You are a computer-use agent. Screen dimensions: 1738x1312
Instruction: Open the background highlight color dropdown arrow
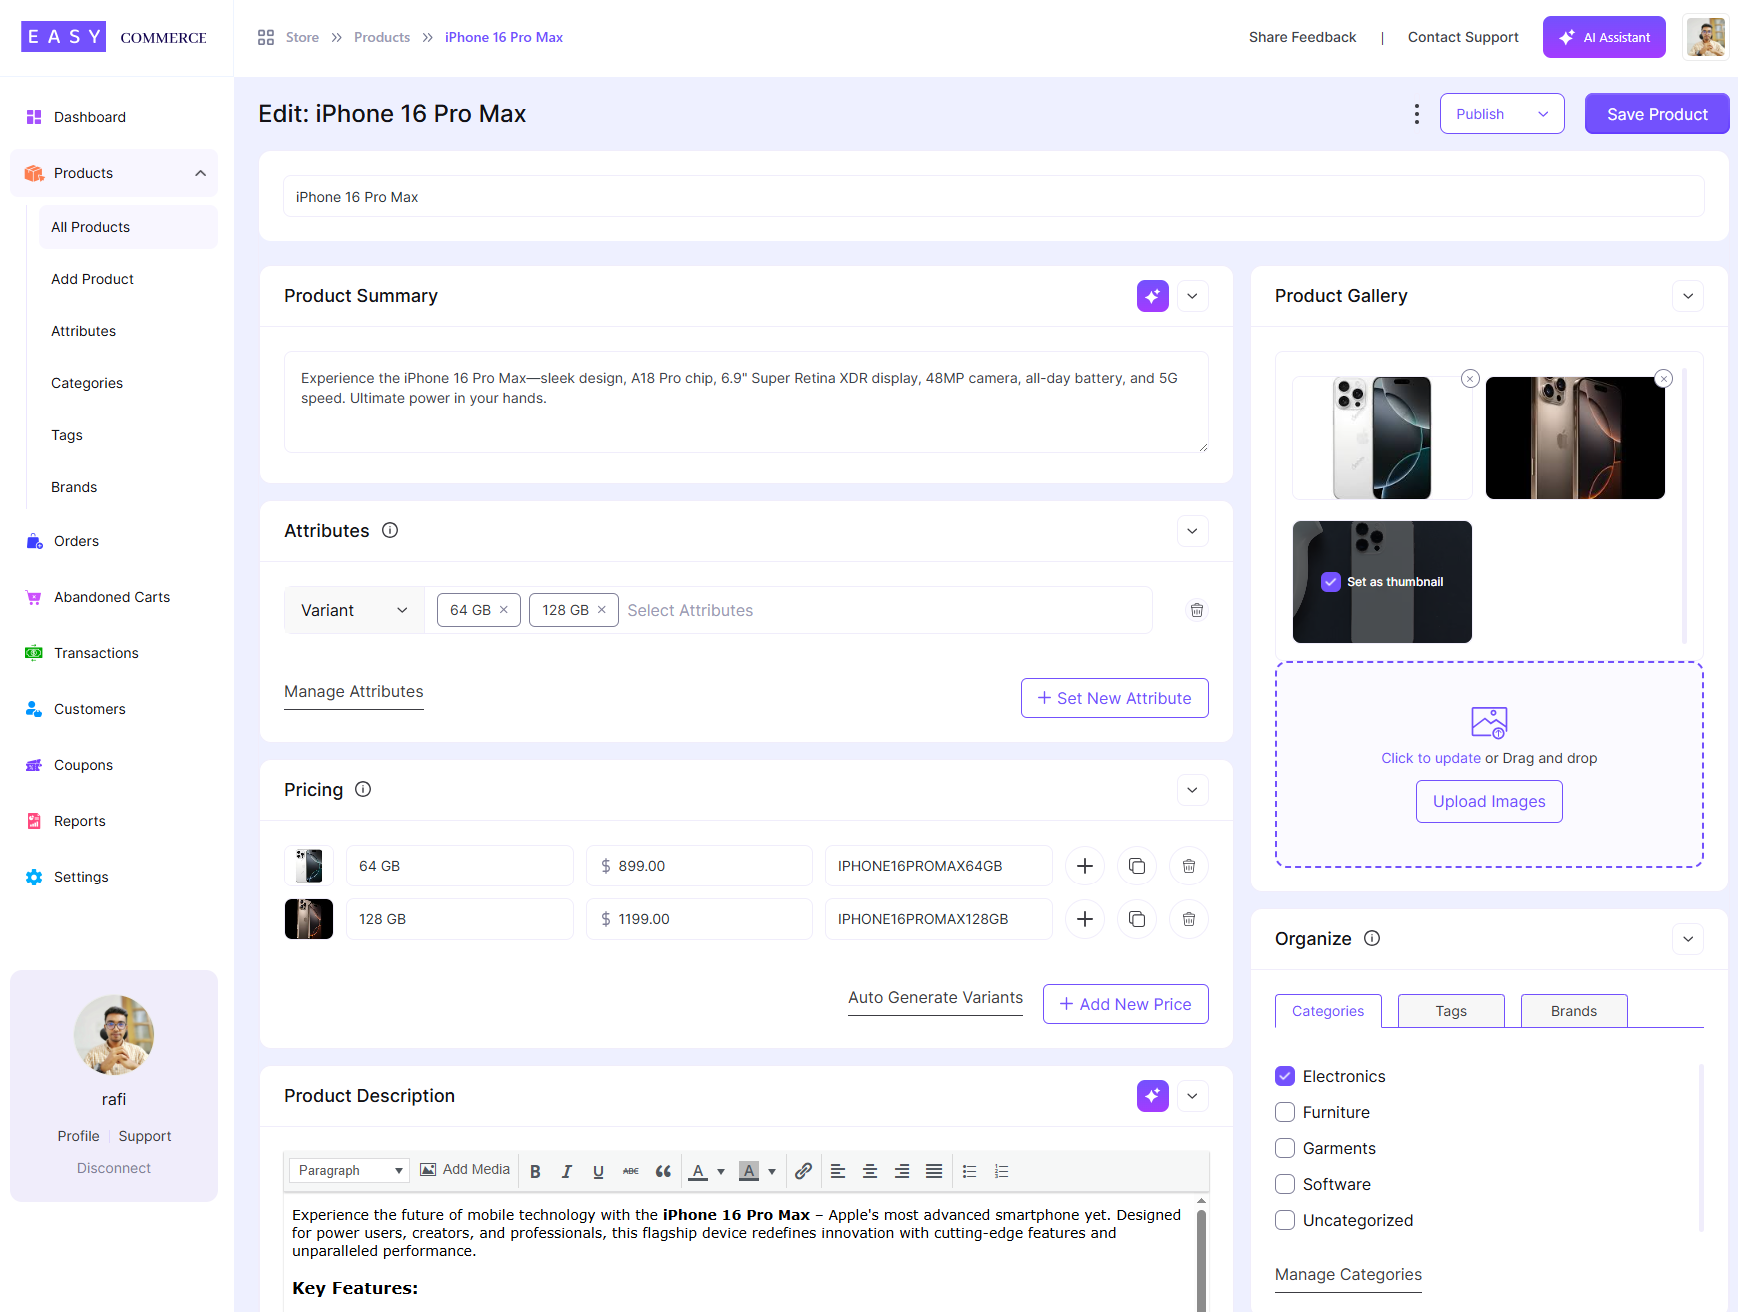(772, 1172)
